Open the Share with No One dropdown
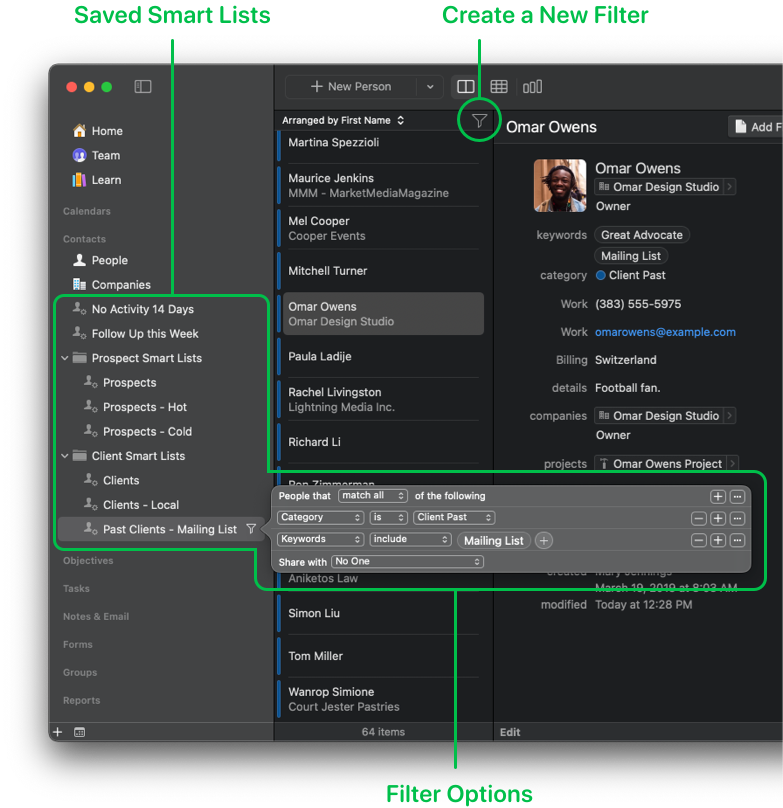Viewport: 783px width, 808px height. coord(407,562)
